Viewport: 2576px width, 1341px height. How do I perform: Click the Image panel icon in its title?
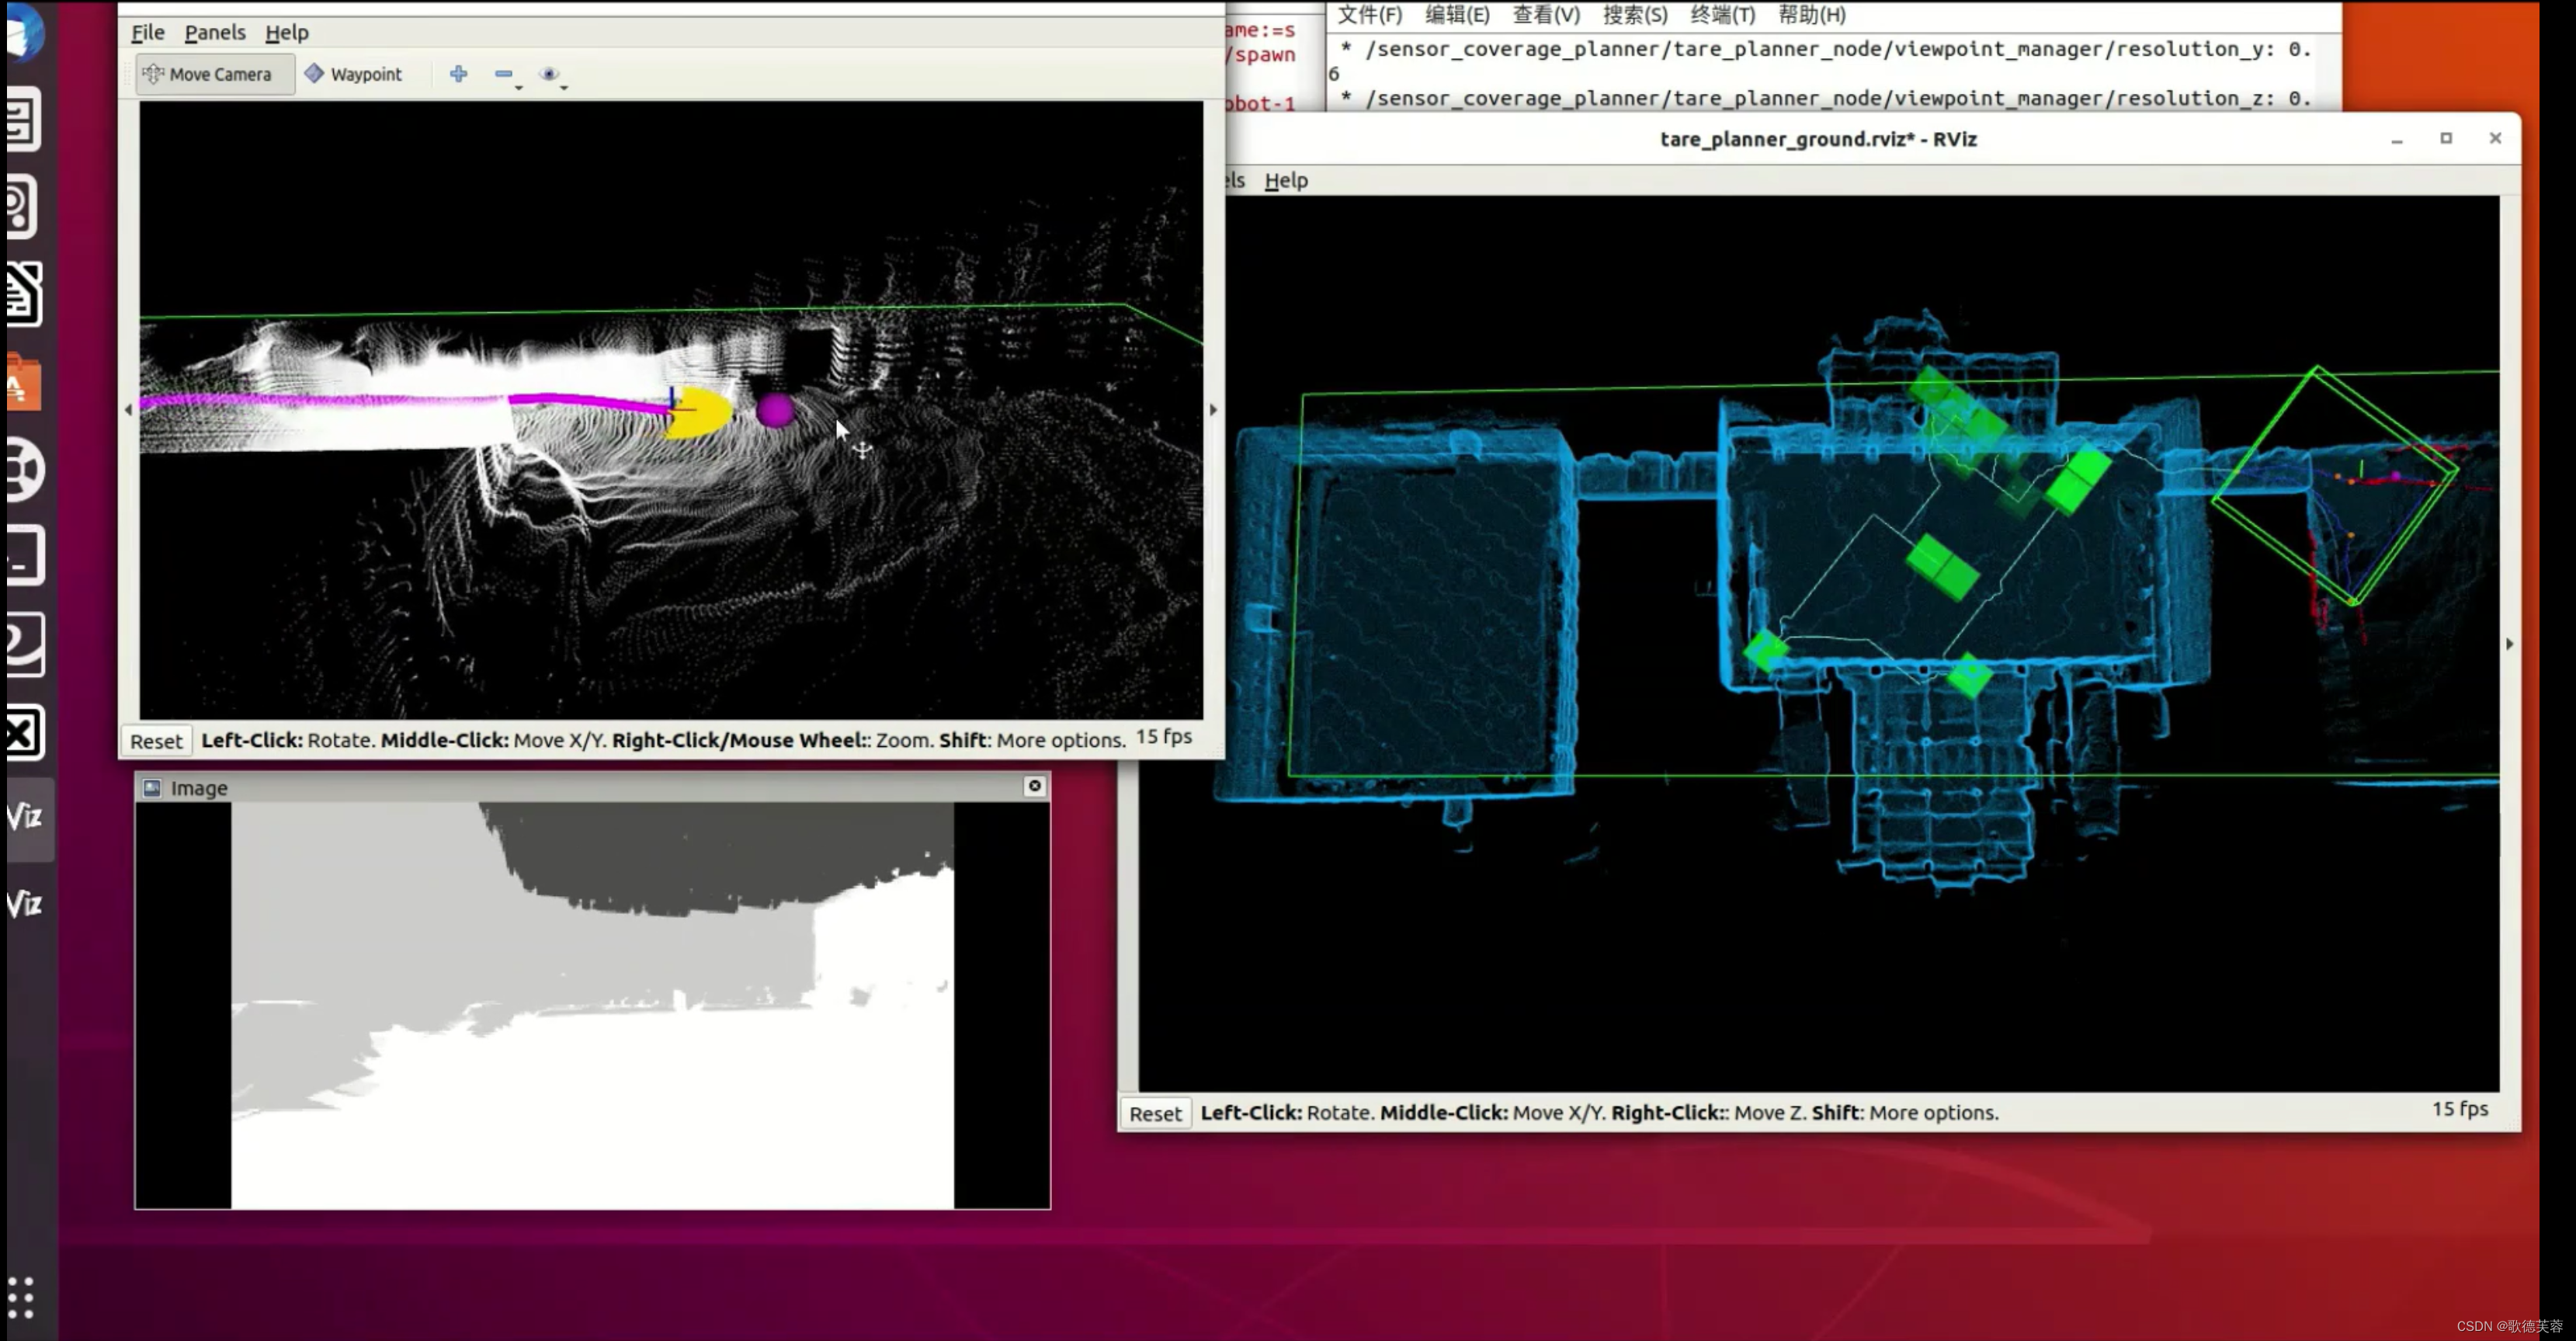(x=152, y=788)
